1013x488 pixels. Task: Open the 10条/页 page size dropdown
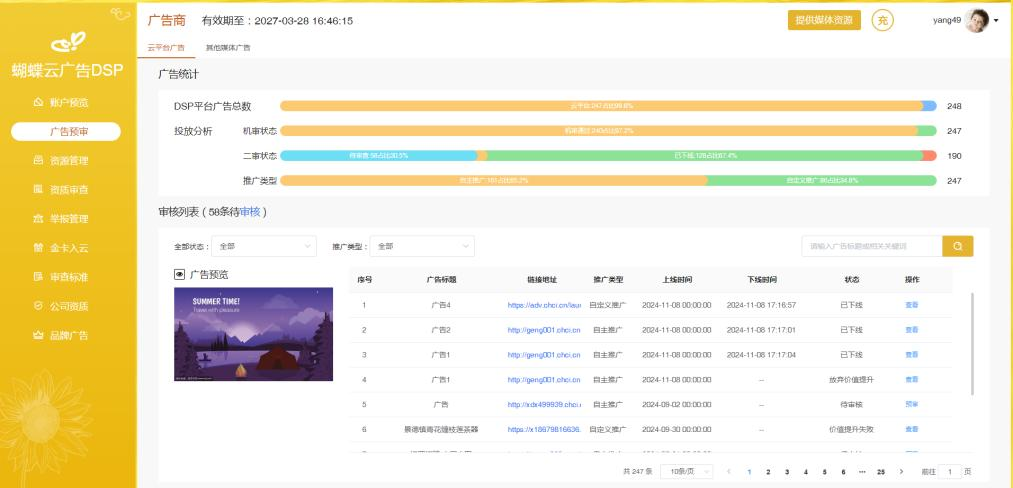point(687,472)
